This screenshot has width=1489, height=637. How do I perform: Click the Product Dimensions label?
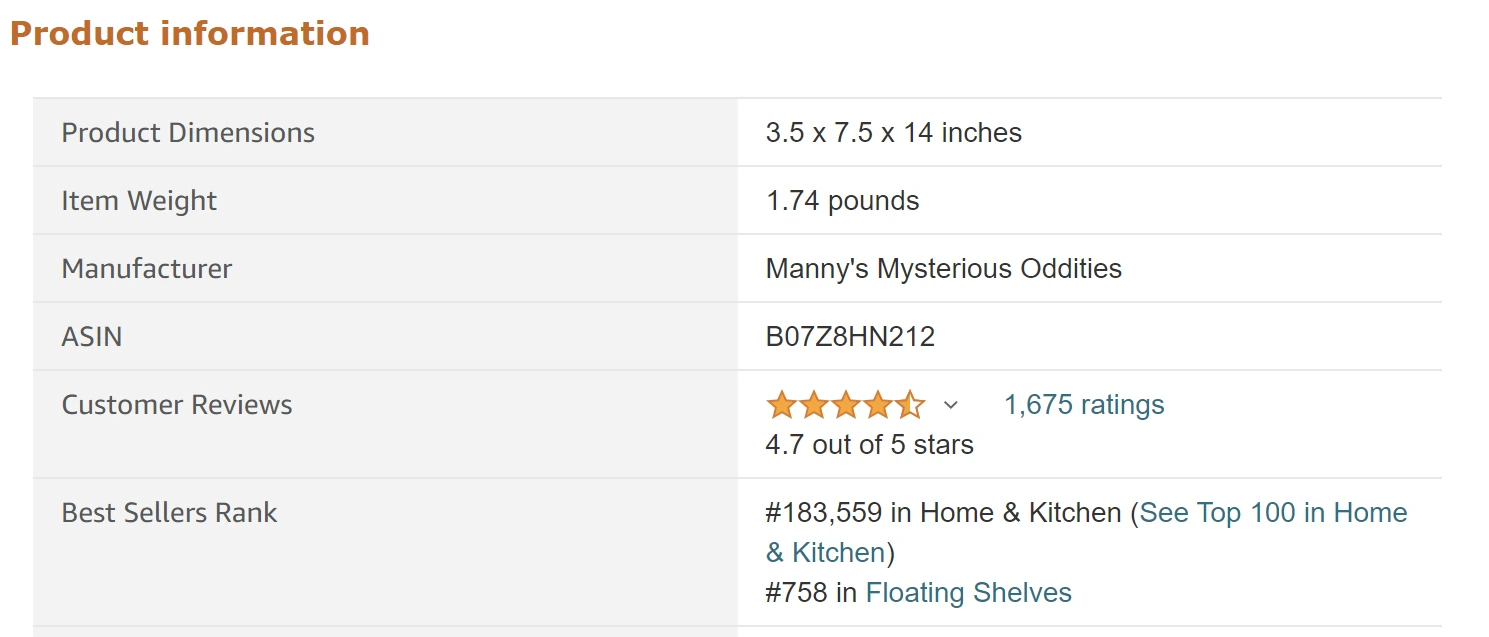188,133
